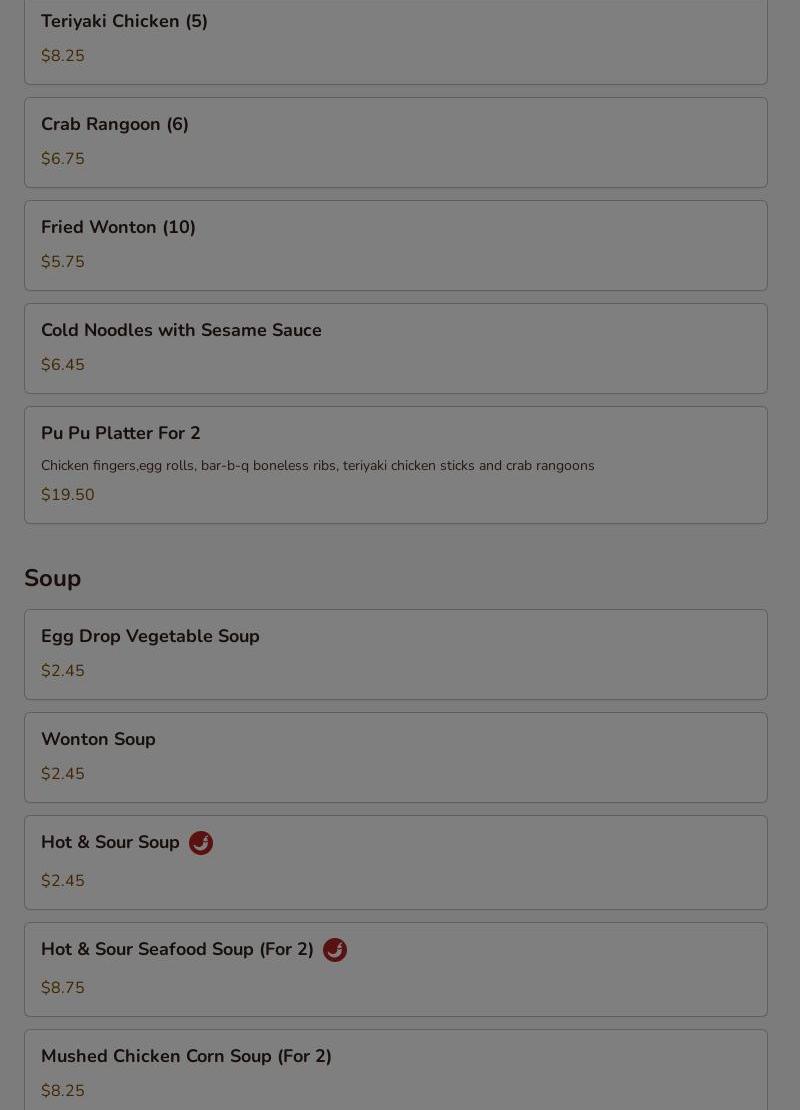The width and height of the screenshot is (800, 1110).
Task: Select Pu Pu Platter For 2
Action: pos(396,465)
